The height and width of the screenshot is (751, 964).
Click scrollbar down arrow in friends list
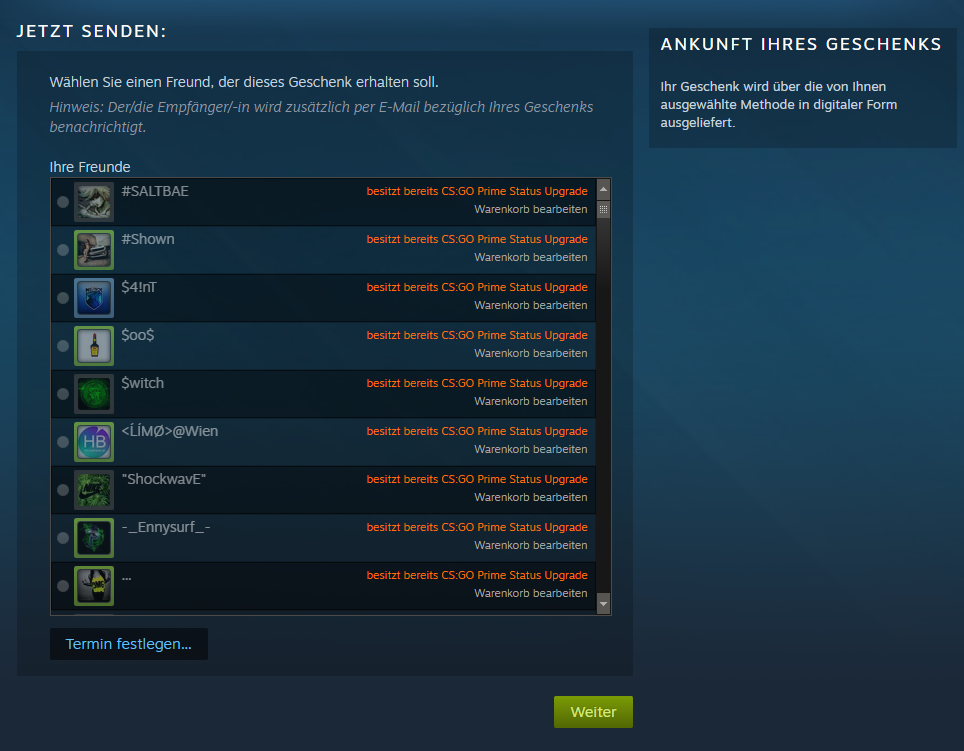603,604
